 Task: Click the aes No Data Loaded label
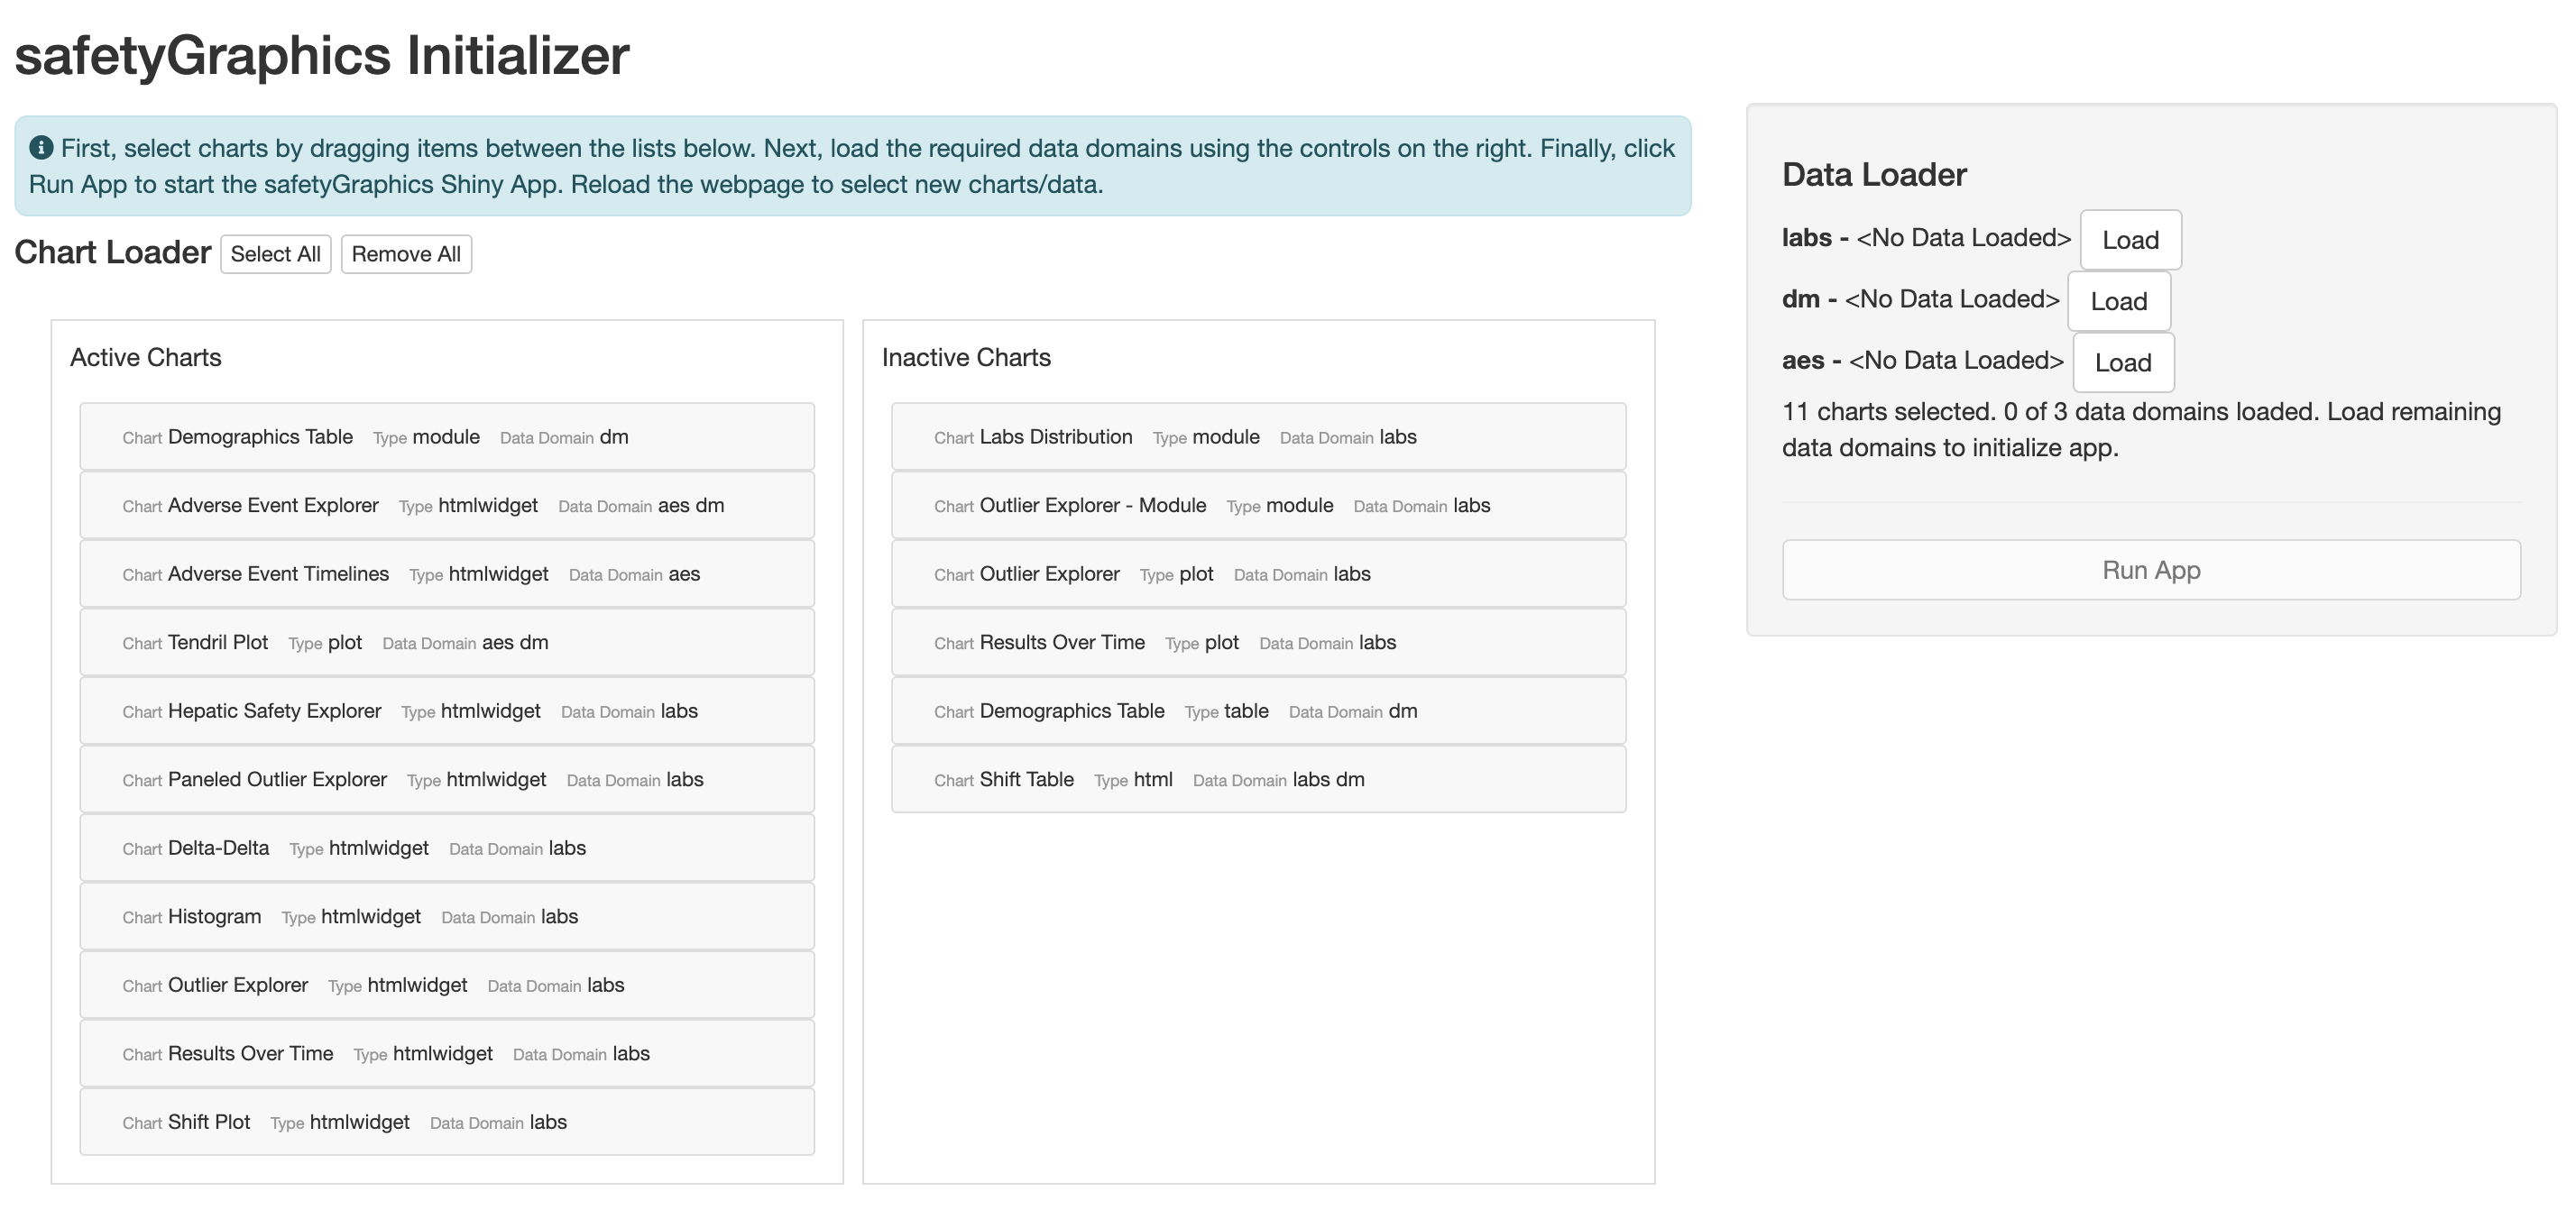(1956, 360)
